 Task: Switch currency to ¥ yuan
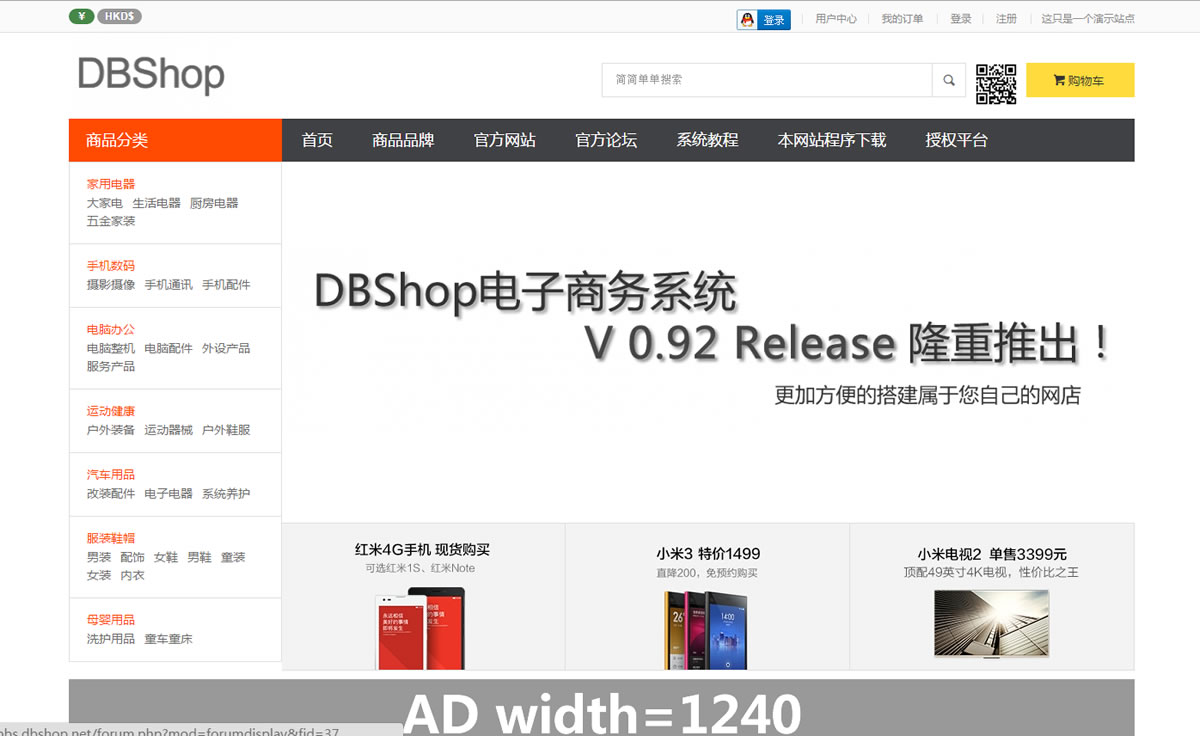[x=82, y=16]
